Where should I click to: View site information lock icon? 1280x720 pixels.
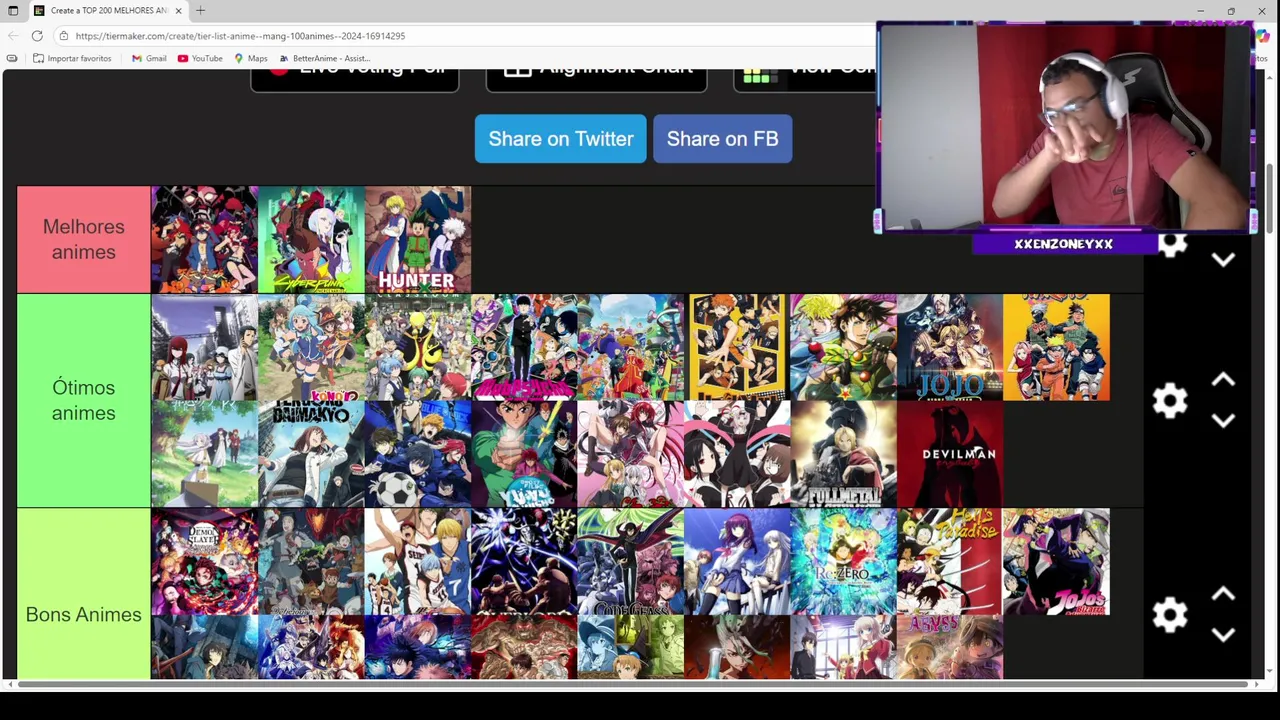click(x=64, y=36)
